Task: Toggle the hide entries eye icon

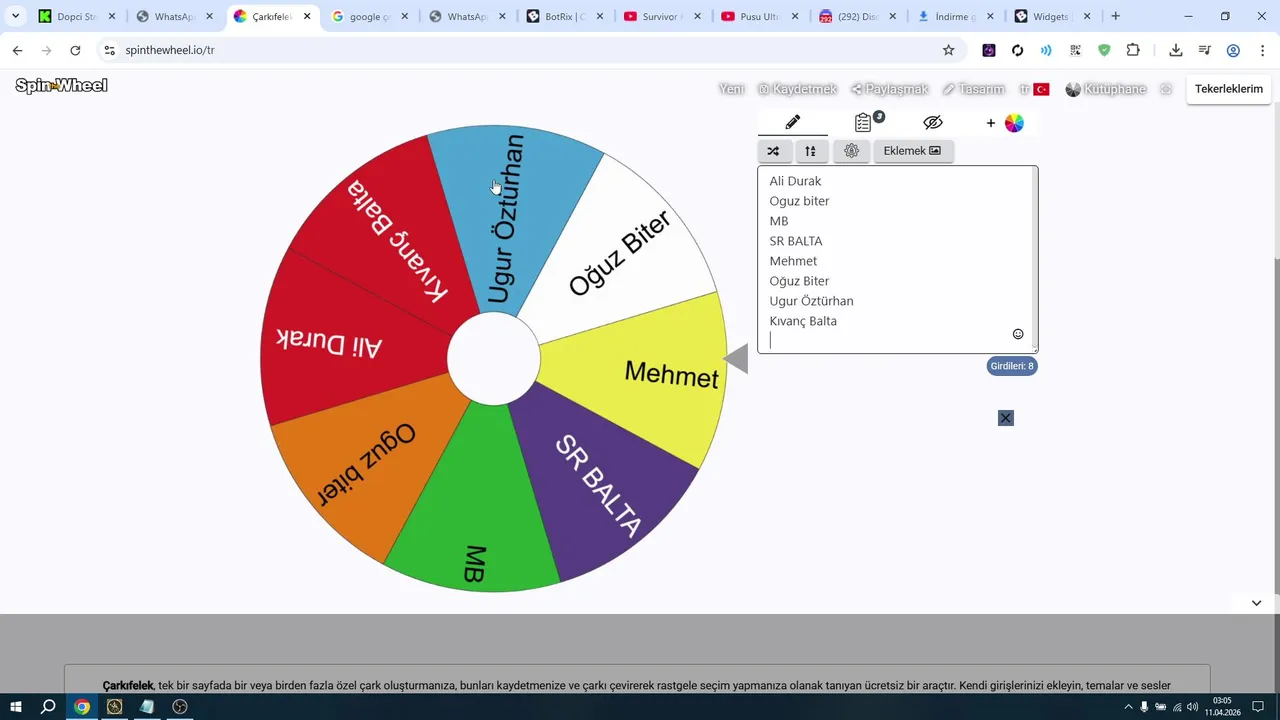Action: [933, 122]
